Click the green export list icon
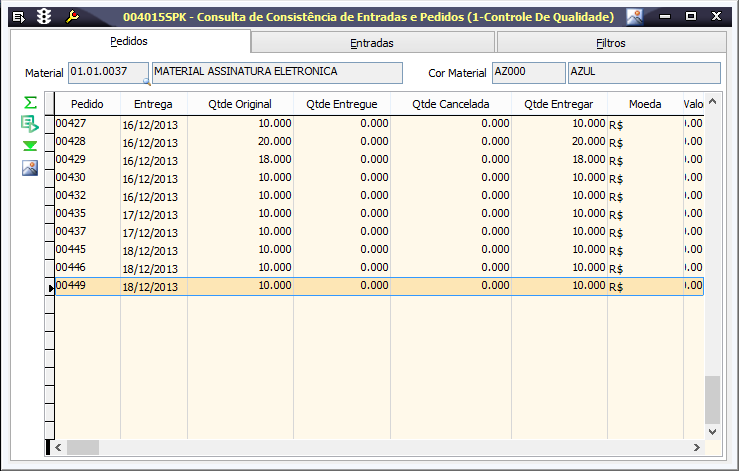The height and width of the screenshot is (471, 739). point(30,124)
